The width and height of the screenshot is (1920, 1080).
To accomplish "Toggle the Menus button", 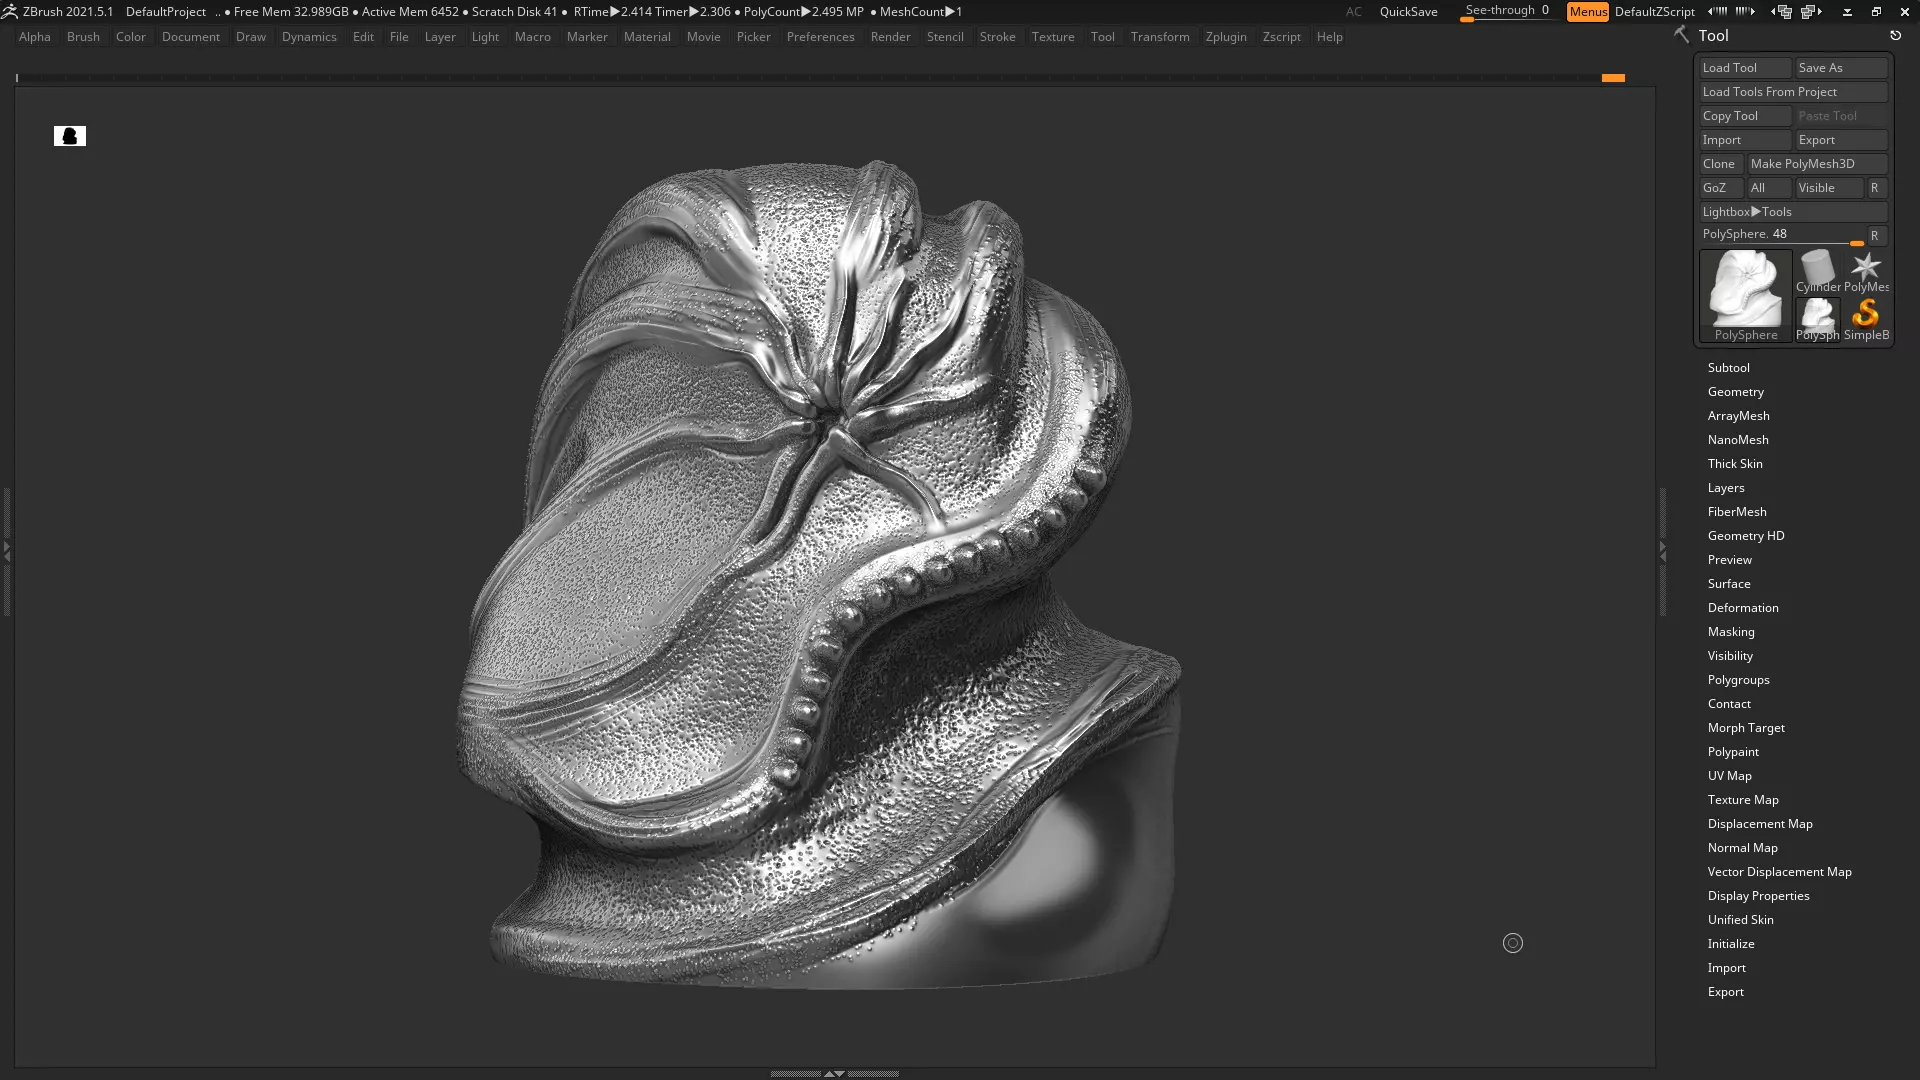I will (1588, 12).
